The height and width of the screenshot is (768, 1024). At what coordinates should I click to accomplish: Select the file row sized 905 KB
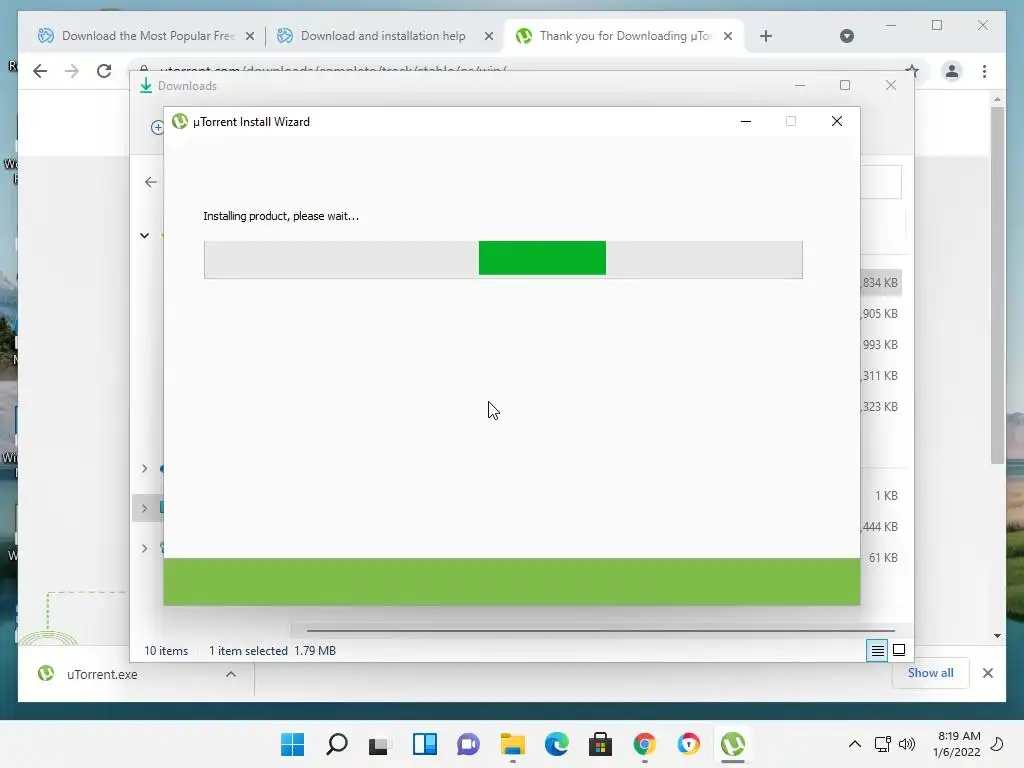click(x=880, y=313)
